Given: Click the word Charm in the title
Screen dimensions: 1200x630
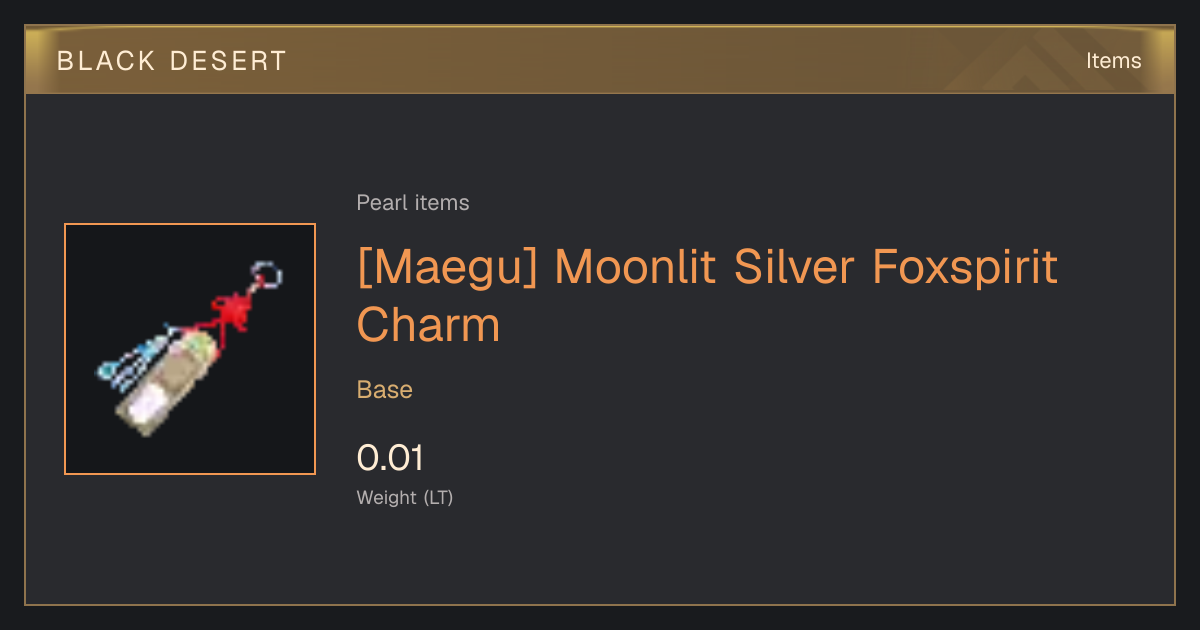Looking at the screenshot, I should coord(428,325).
